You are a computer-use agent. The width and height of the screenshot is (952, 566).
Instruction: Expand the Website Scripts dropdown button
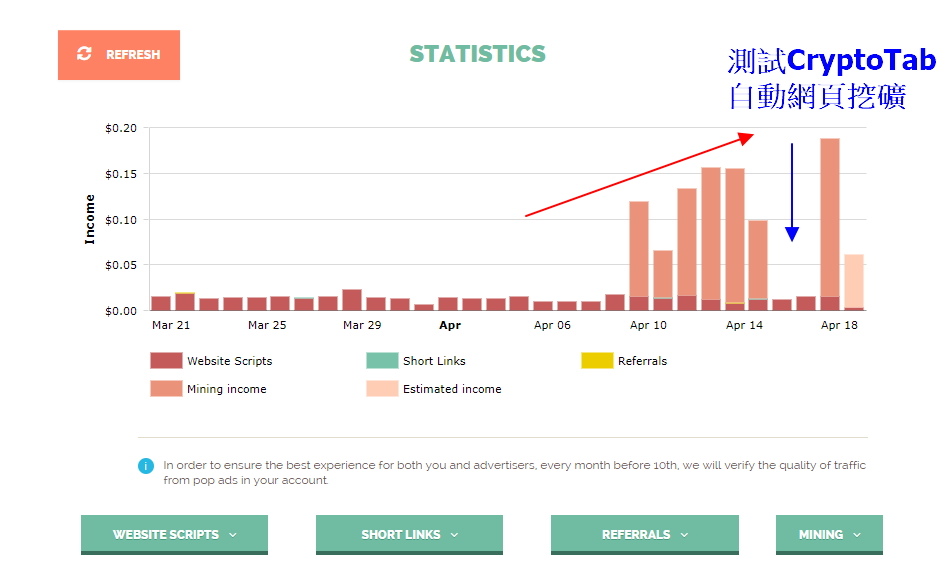(x=174, y=534)
